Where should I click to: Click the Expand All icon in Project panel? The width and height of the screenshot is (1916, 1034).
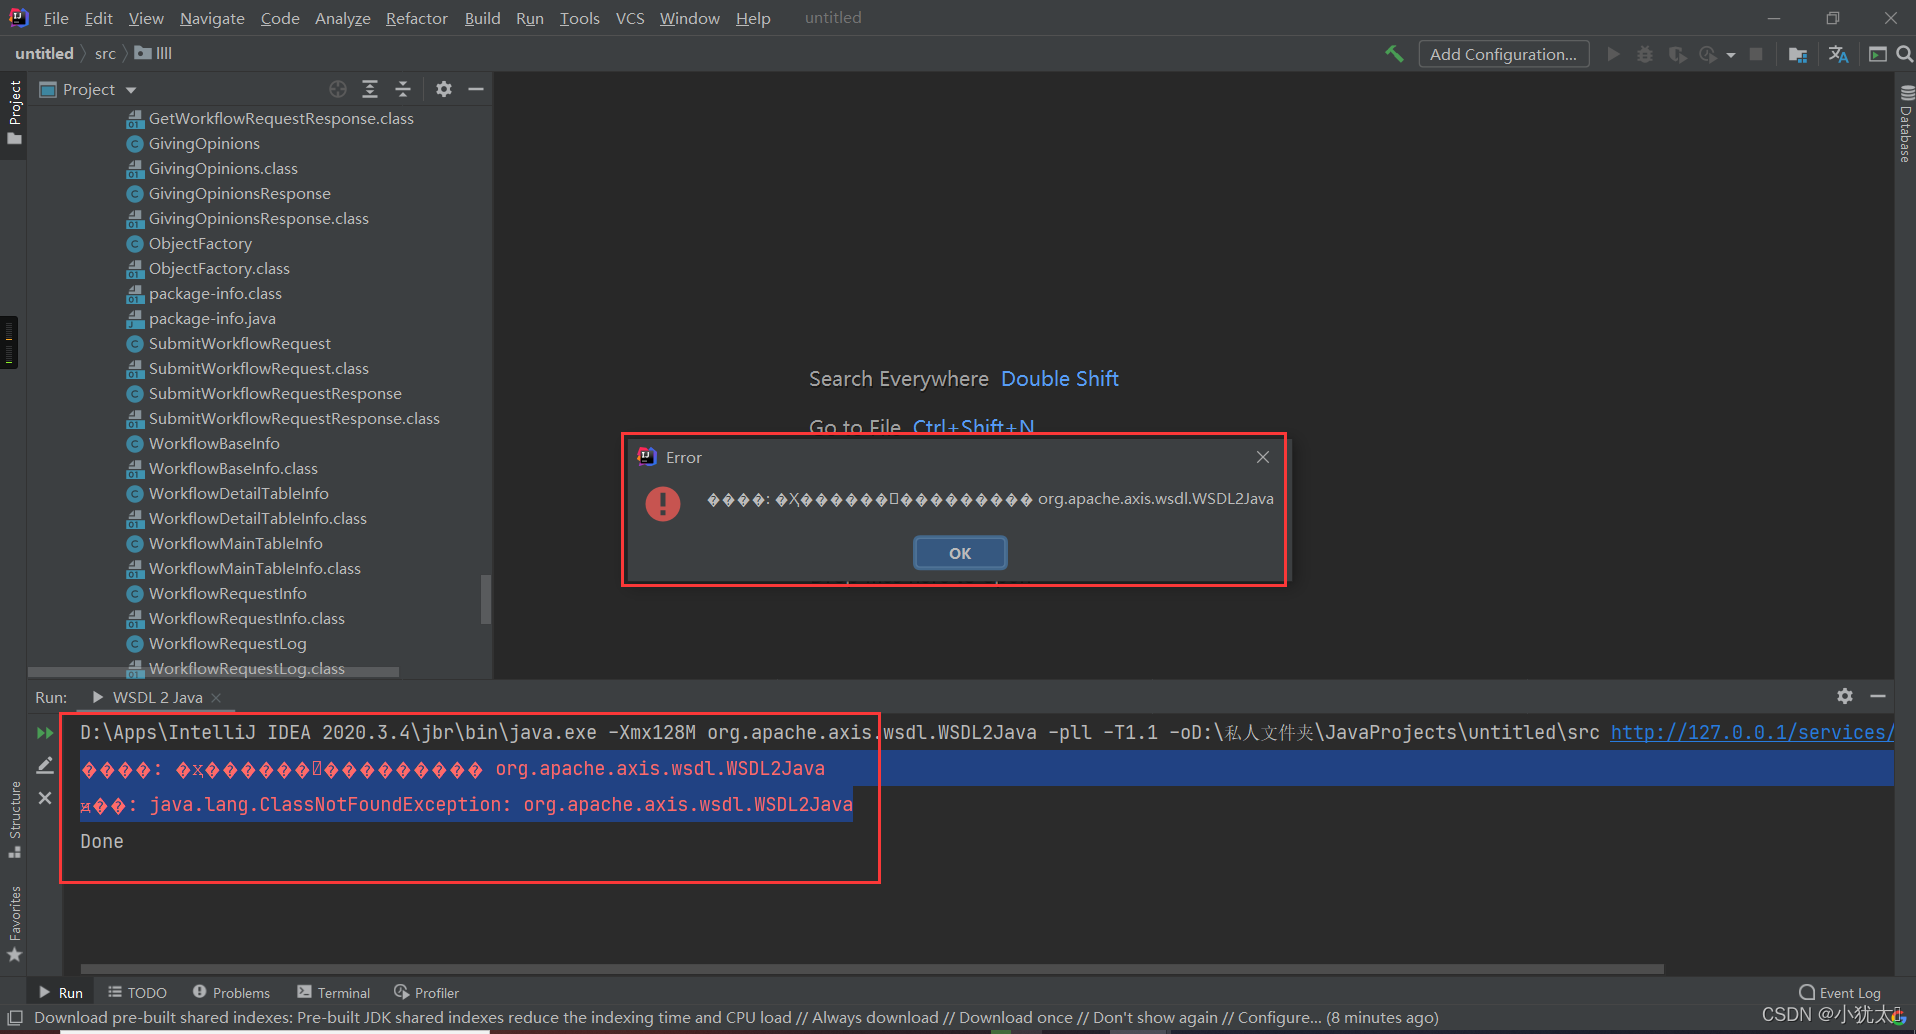tap(370, 89)
